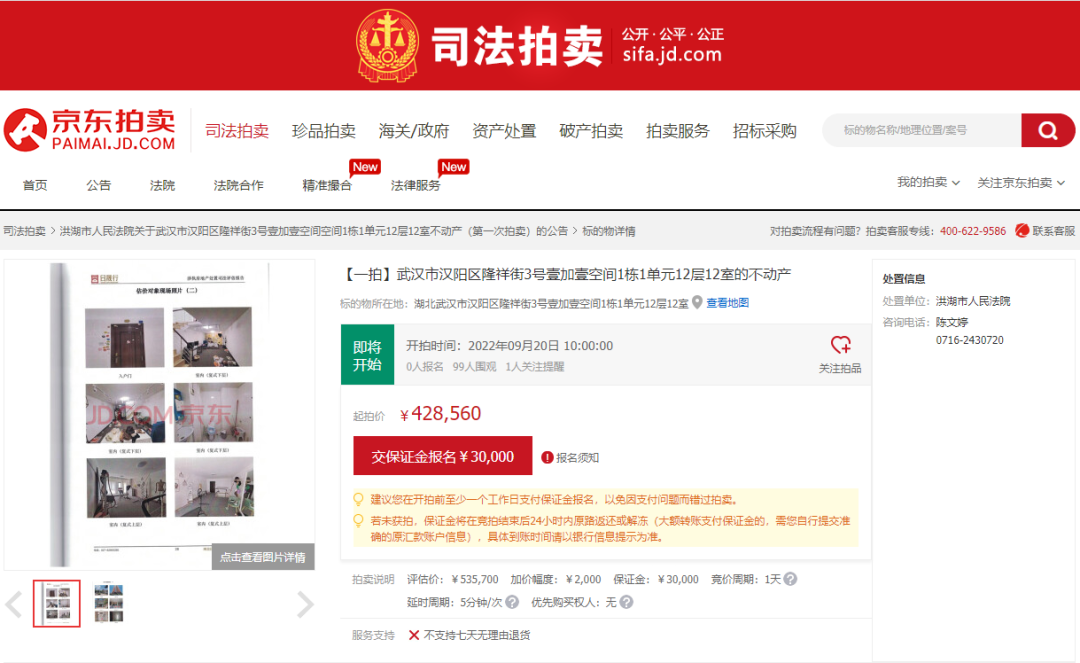Open the 珍品拍卖 tab
The width and height of the screenshot is (1080, 663).
(x=324, y=131)
